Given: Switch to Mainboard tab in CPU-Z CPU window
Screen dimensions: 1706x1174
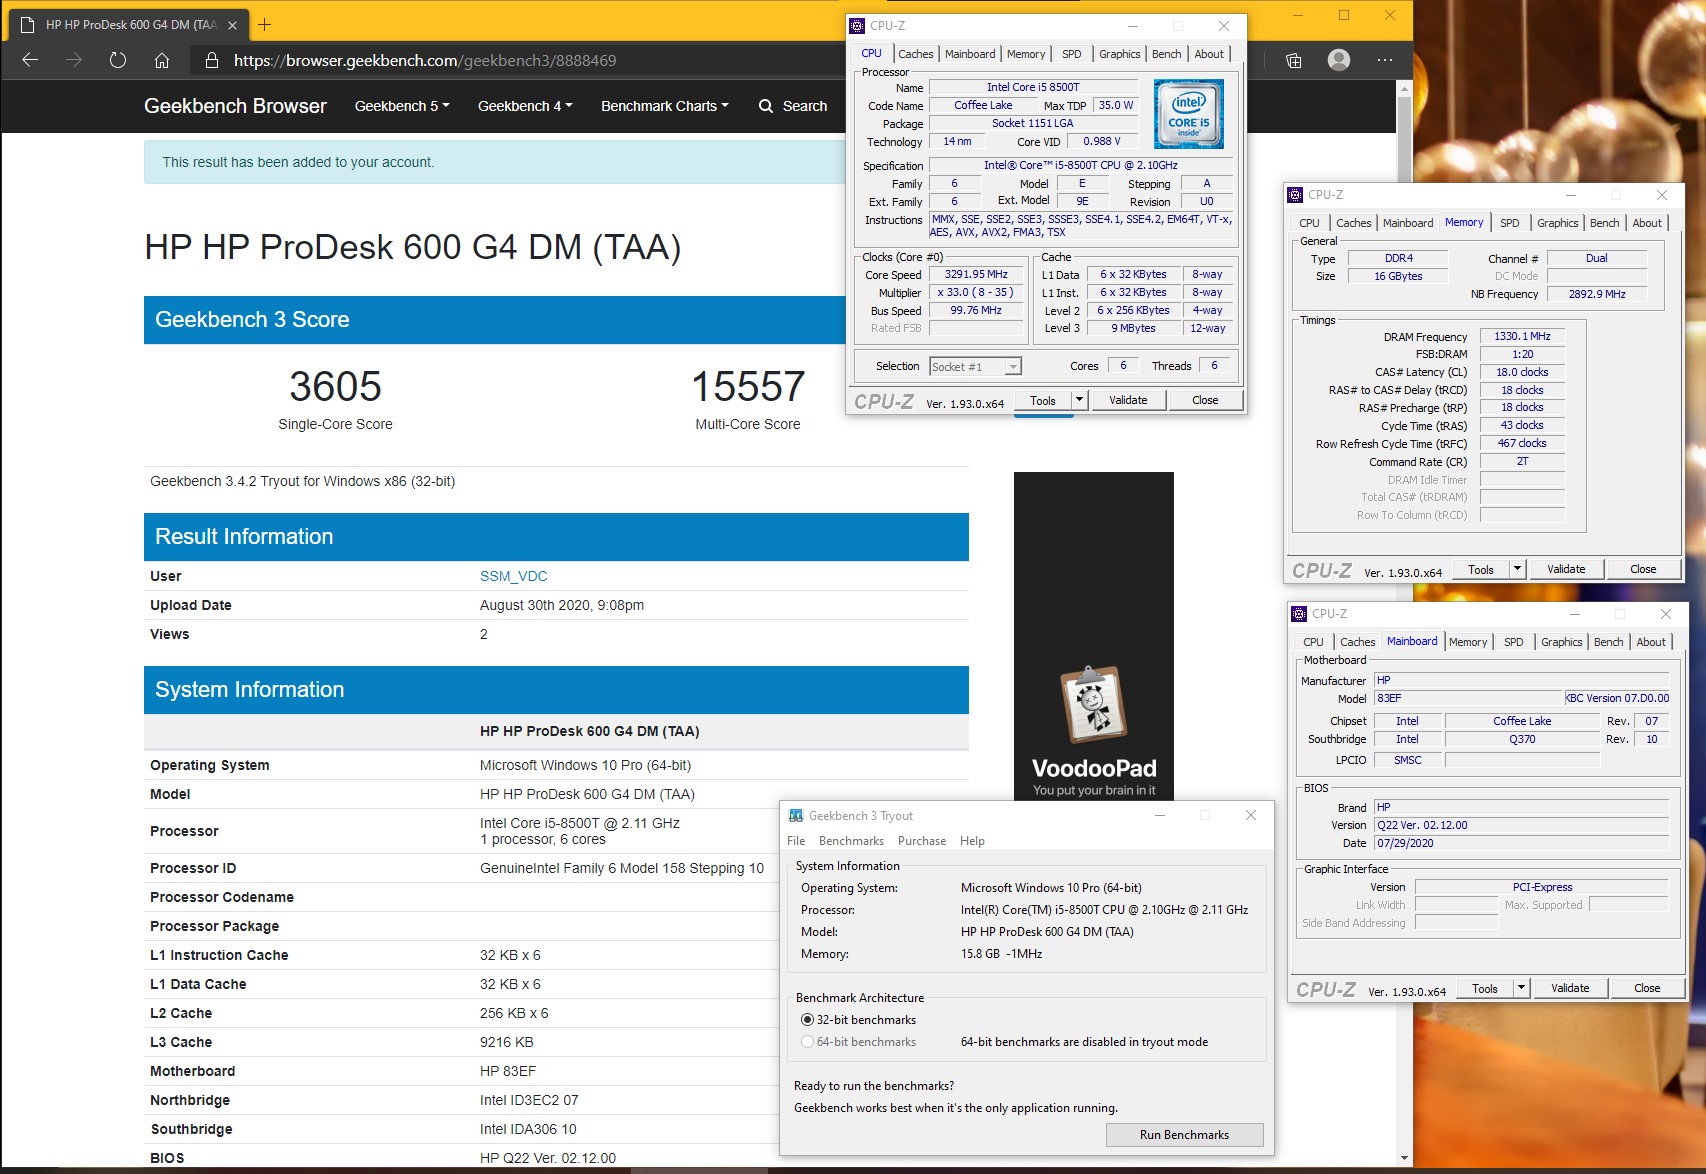Looking at the screenshot, I should (x=970, y=54).
